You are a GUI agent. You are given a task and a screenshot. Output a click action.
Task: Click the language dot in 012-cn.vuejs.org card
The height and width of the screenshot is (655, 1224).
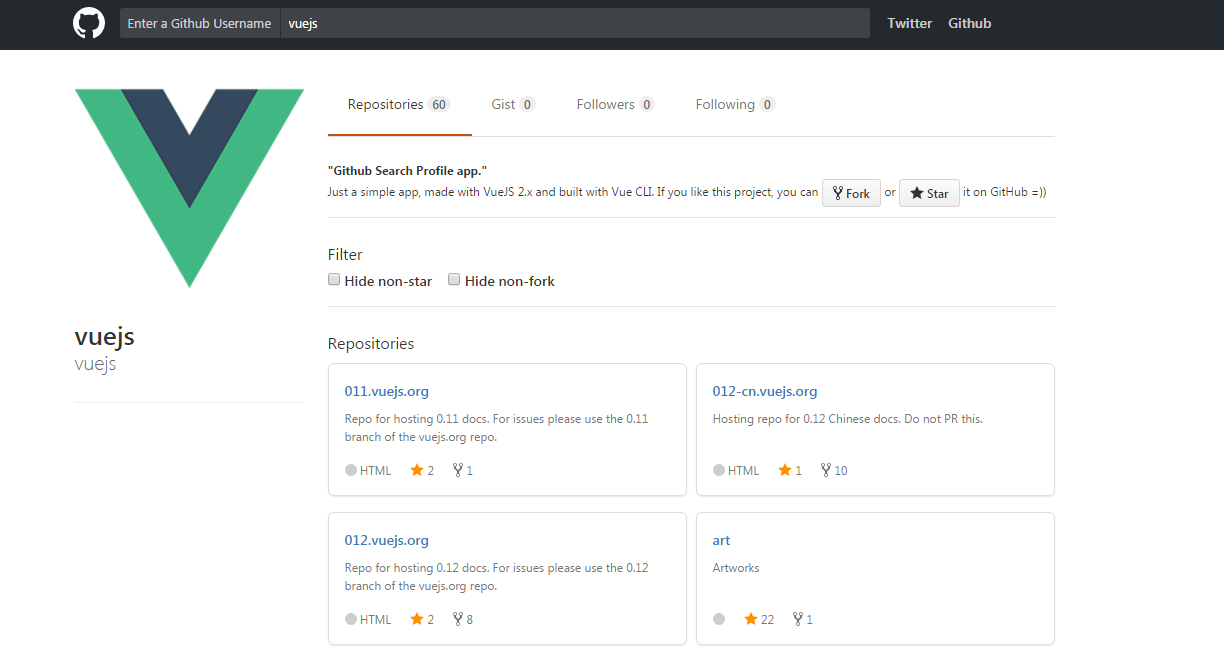(719, 470)
